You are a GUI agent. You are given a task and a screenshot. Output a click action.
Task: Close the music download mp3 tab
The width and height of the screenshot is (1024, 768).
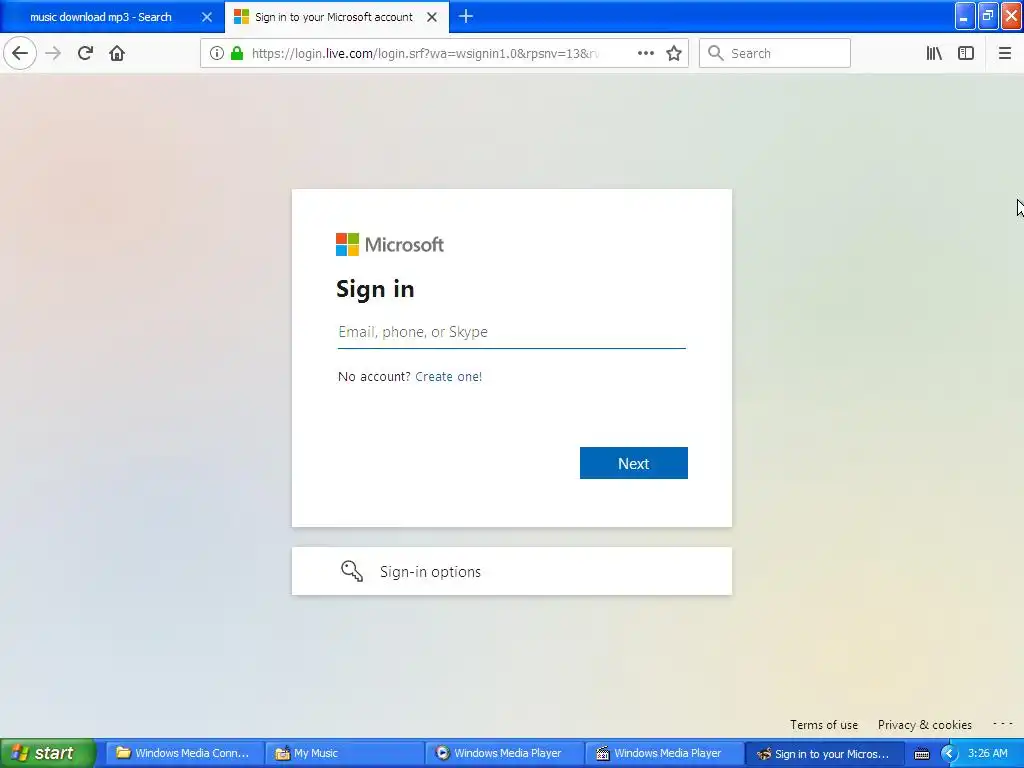(x=206, y=17)
